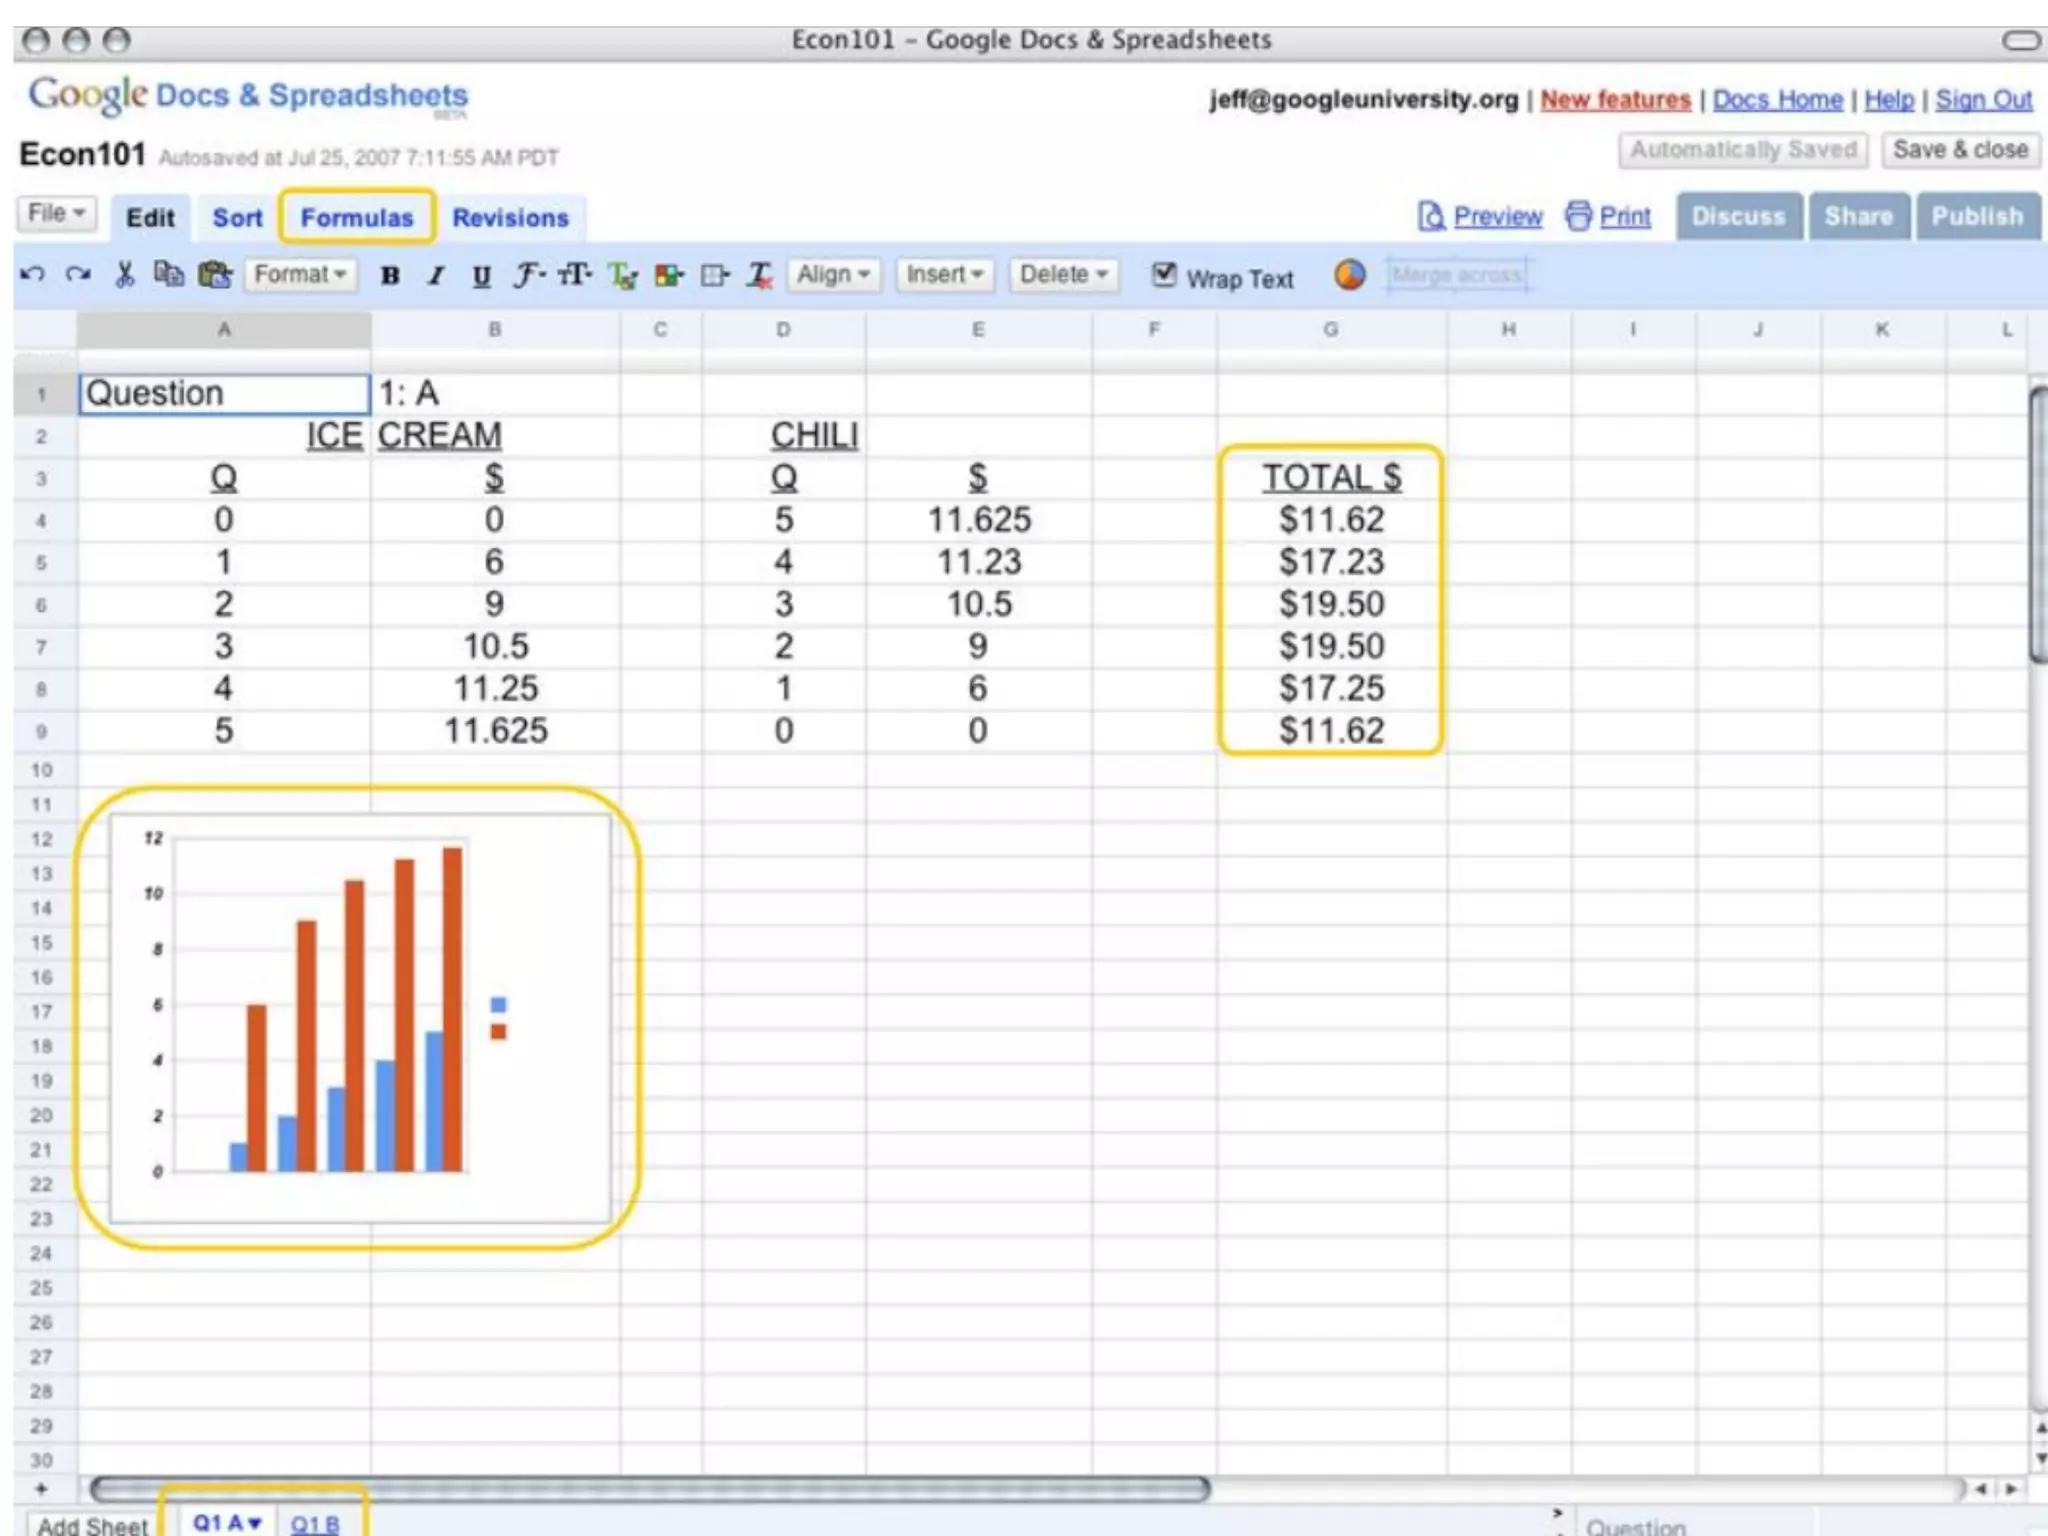Screen dimensions: 2048x1536
Task: Click the text color tool icon
Action: click(x=622, y=275)
